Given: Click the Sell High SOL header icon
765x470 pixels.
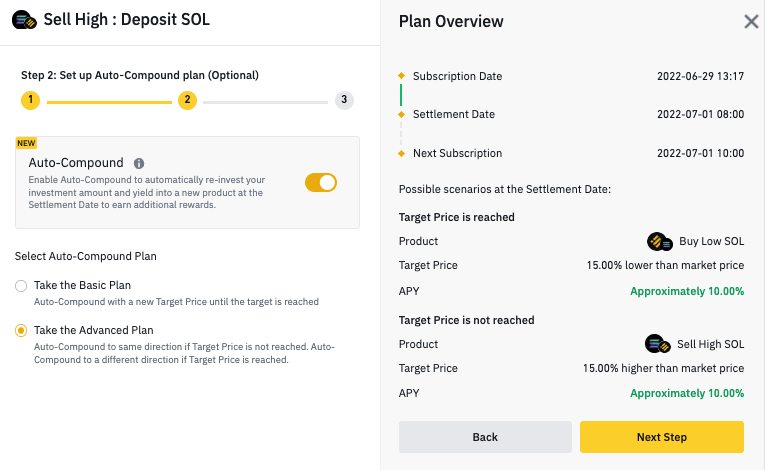Looking at the screenshot, I should click(24, 20).
